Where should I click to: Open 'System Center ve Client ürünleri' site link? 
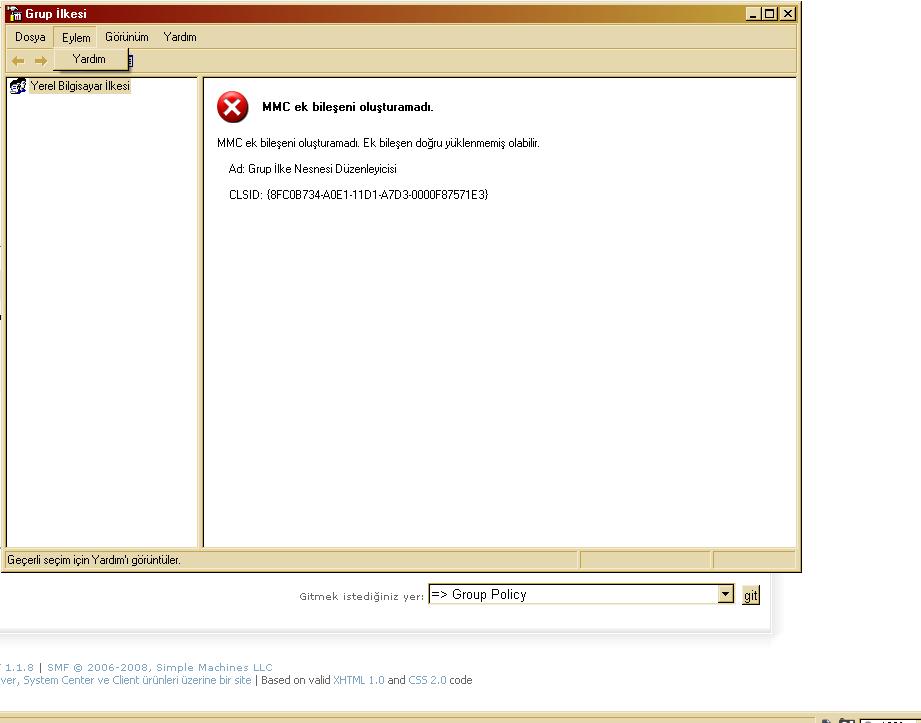click(126, 680)
